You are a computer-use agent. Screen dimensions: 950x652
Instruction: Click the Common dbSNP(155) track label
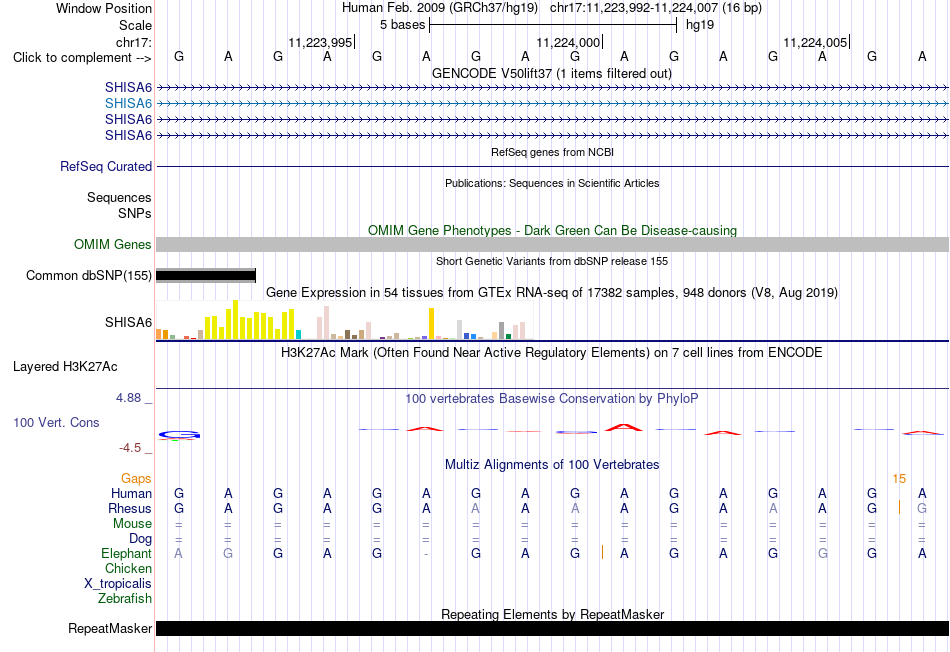tap(88, 276)
